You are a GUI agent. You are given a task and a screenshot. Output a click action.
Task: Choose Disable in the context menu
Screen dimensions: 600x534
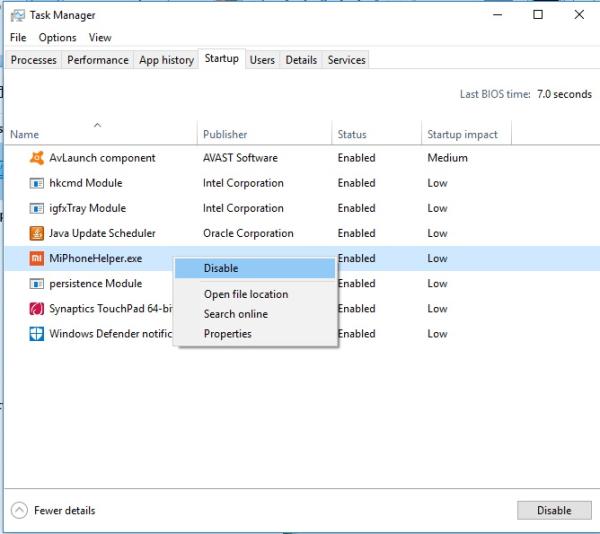(x=221, y=268)
